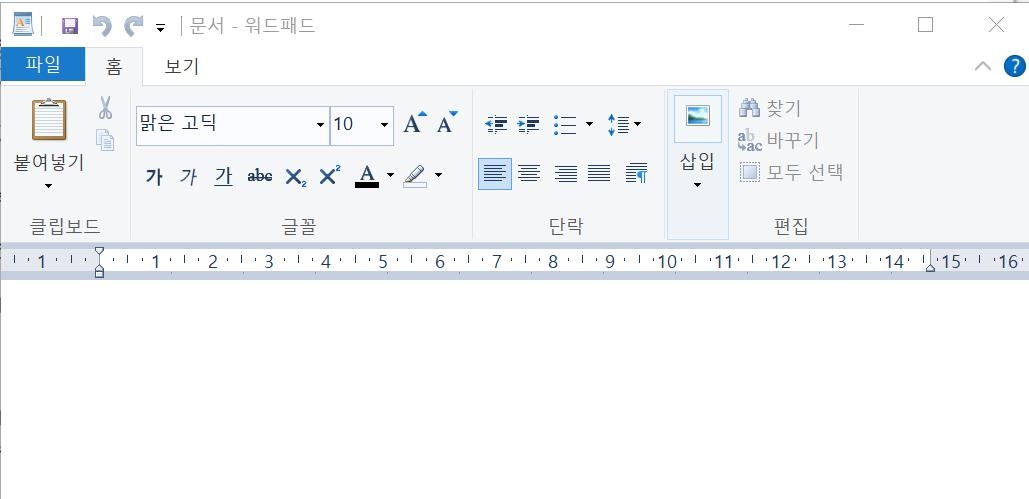Apply superscript formatting
The image size is (1029, 499).
pyautogui.click(x=329, y=176)
